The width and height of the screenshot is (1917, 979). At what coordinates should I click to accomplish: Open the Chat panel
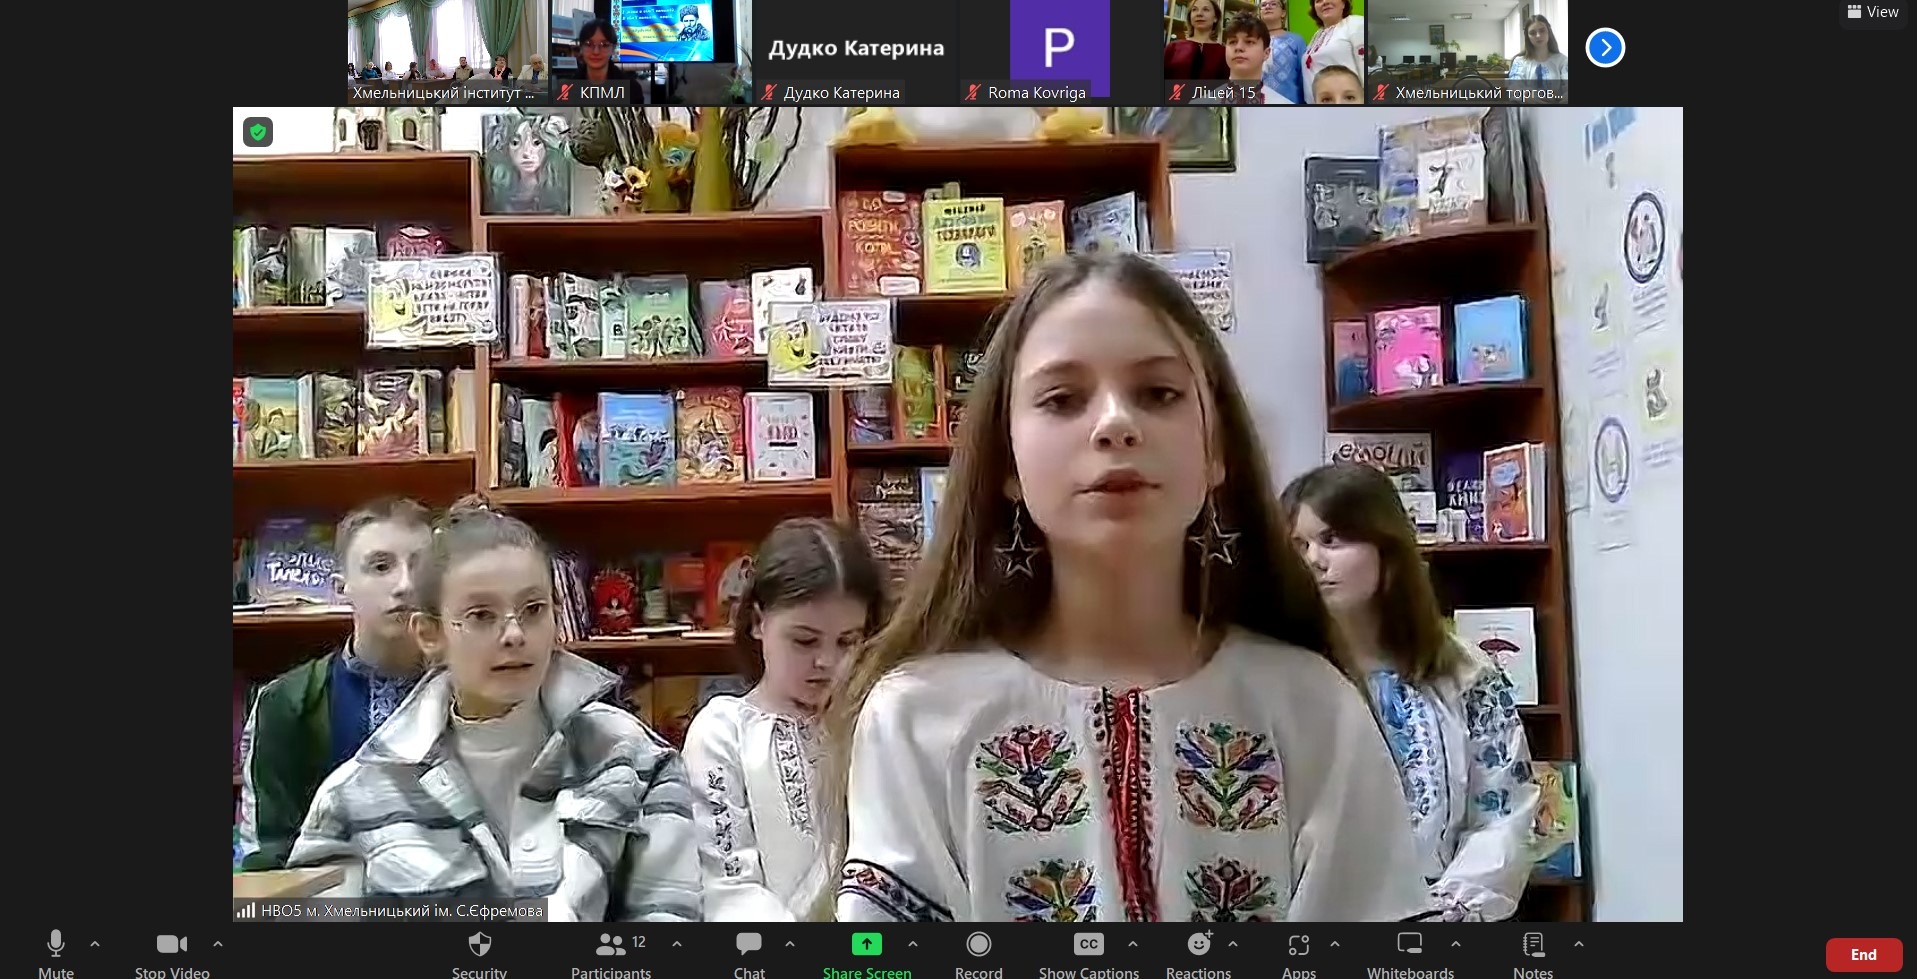click(x=749, y=945)
